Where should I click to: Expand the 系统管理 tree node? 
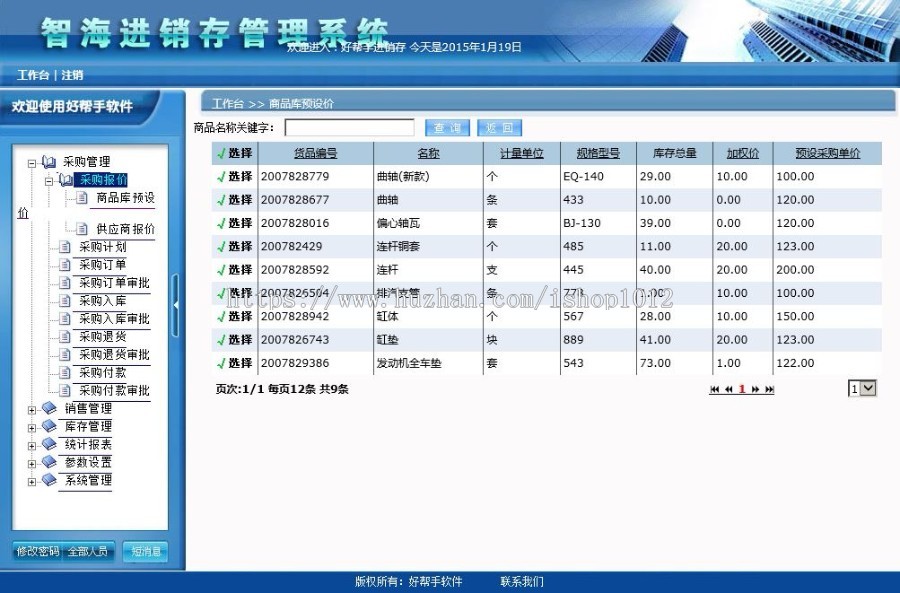pyautogui.click(x=32, y=482)
